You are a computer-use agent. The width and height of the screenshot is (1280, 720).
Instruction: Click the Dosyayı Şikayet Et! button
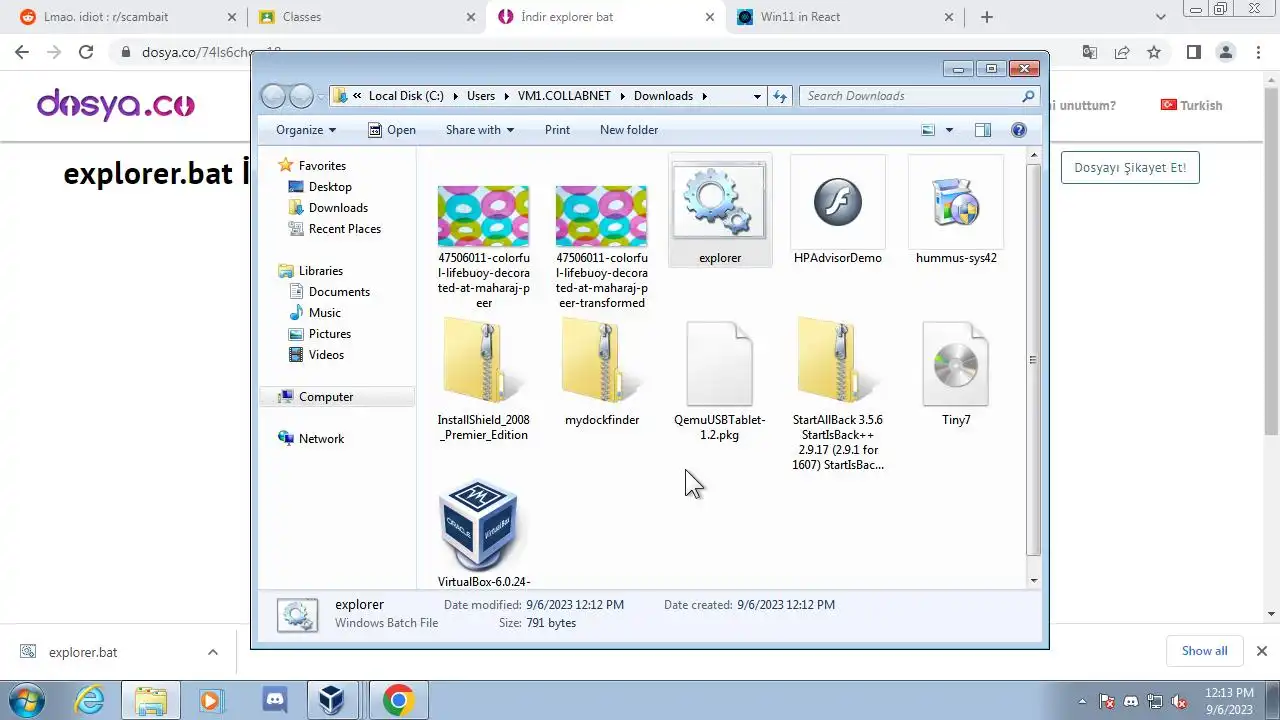coord(1130,167)
